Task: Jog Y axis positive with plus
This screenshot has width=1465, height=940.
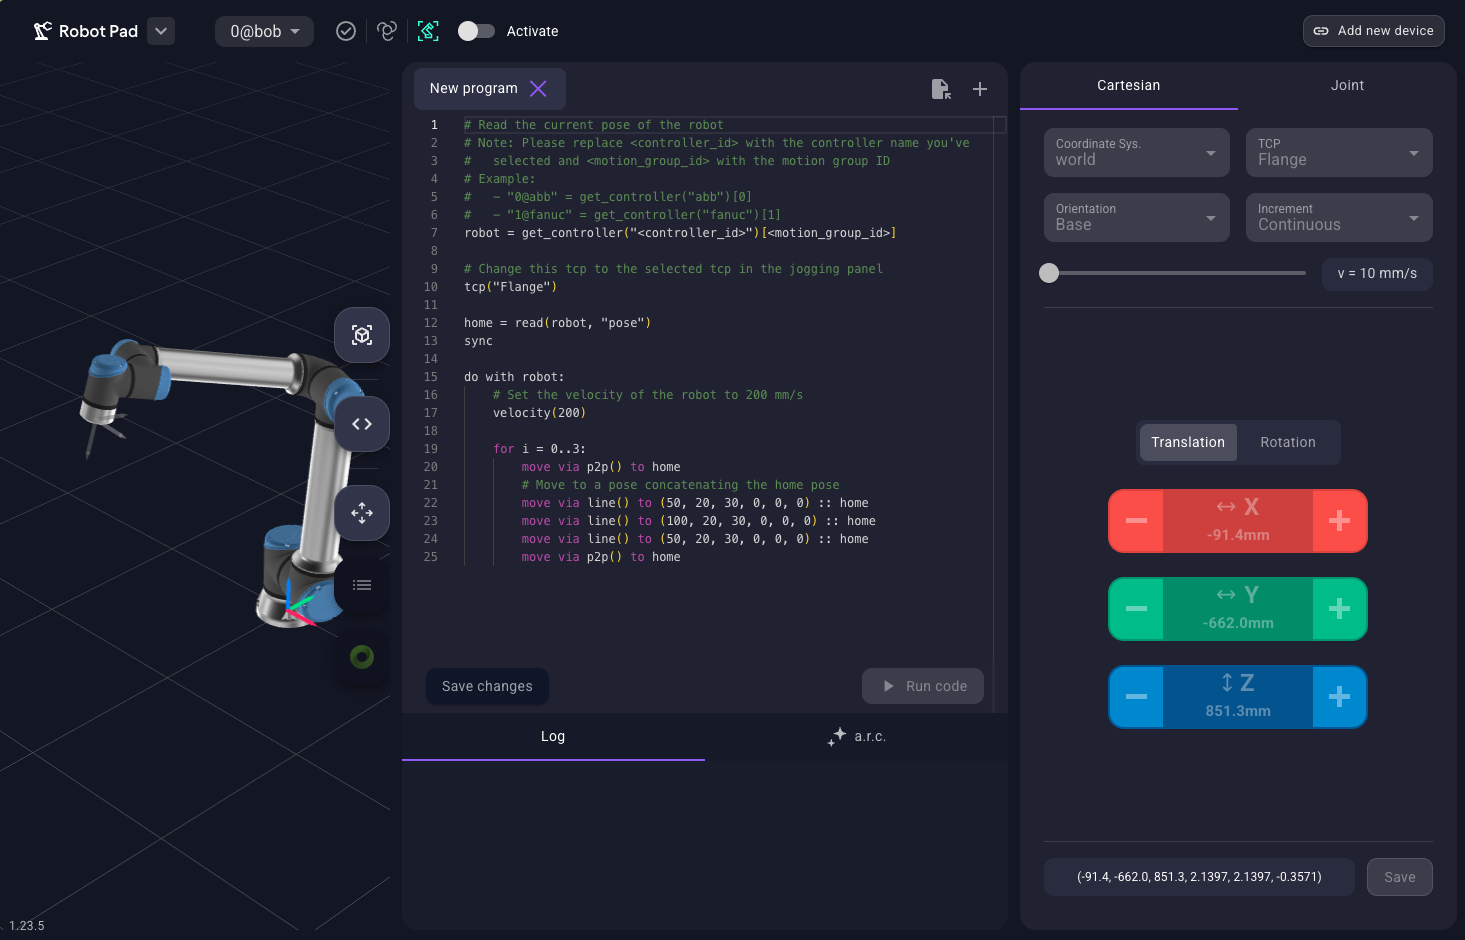Action: pyautogui.click(x=1339, y=609)
